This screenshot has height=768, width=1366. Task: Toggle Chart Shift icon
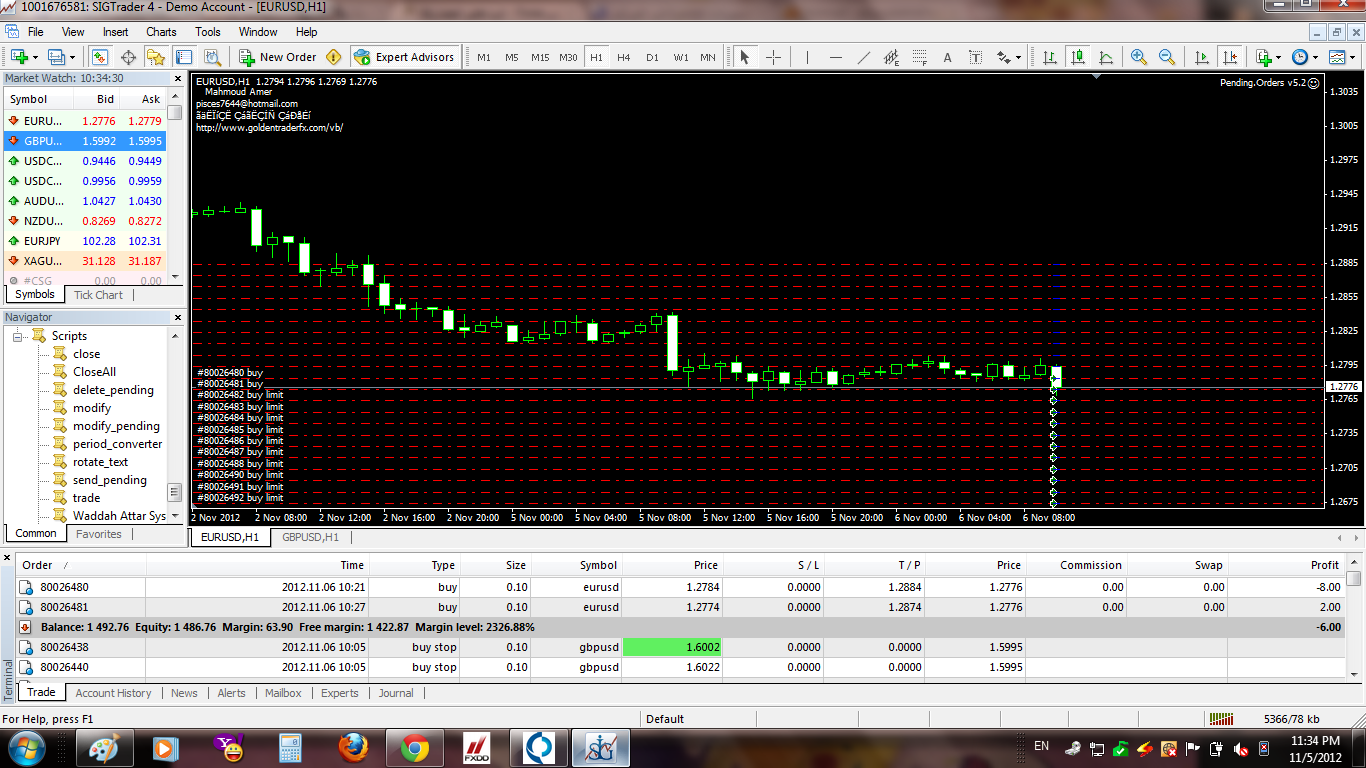(x=1230, y=57)
